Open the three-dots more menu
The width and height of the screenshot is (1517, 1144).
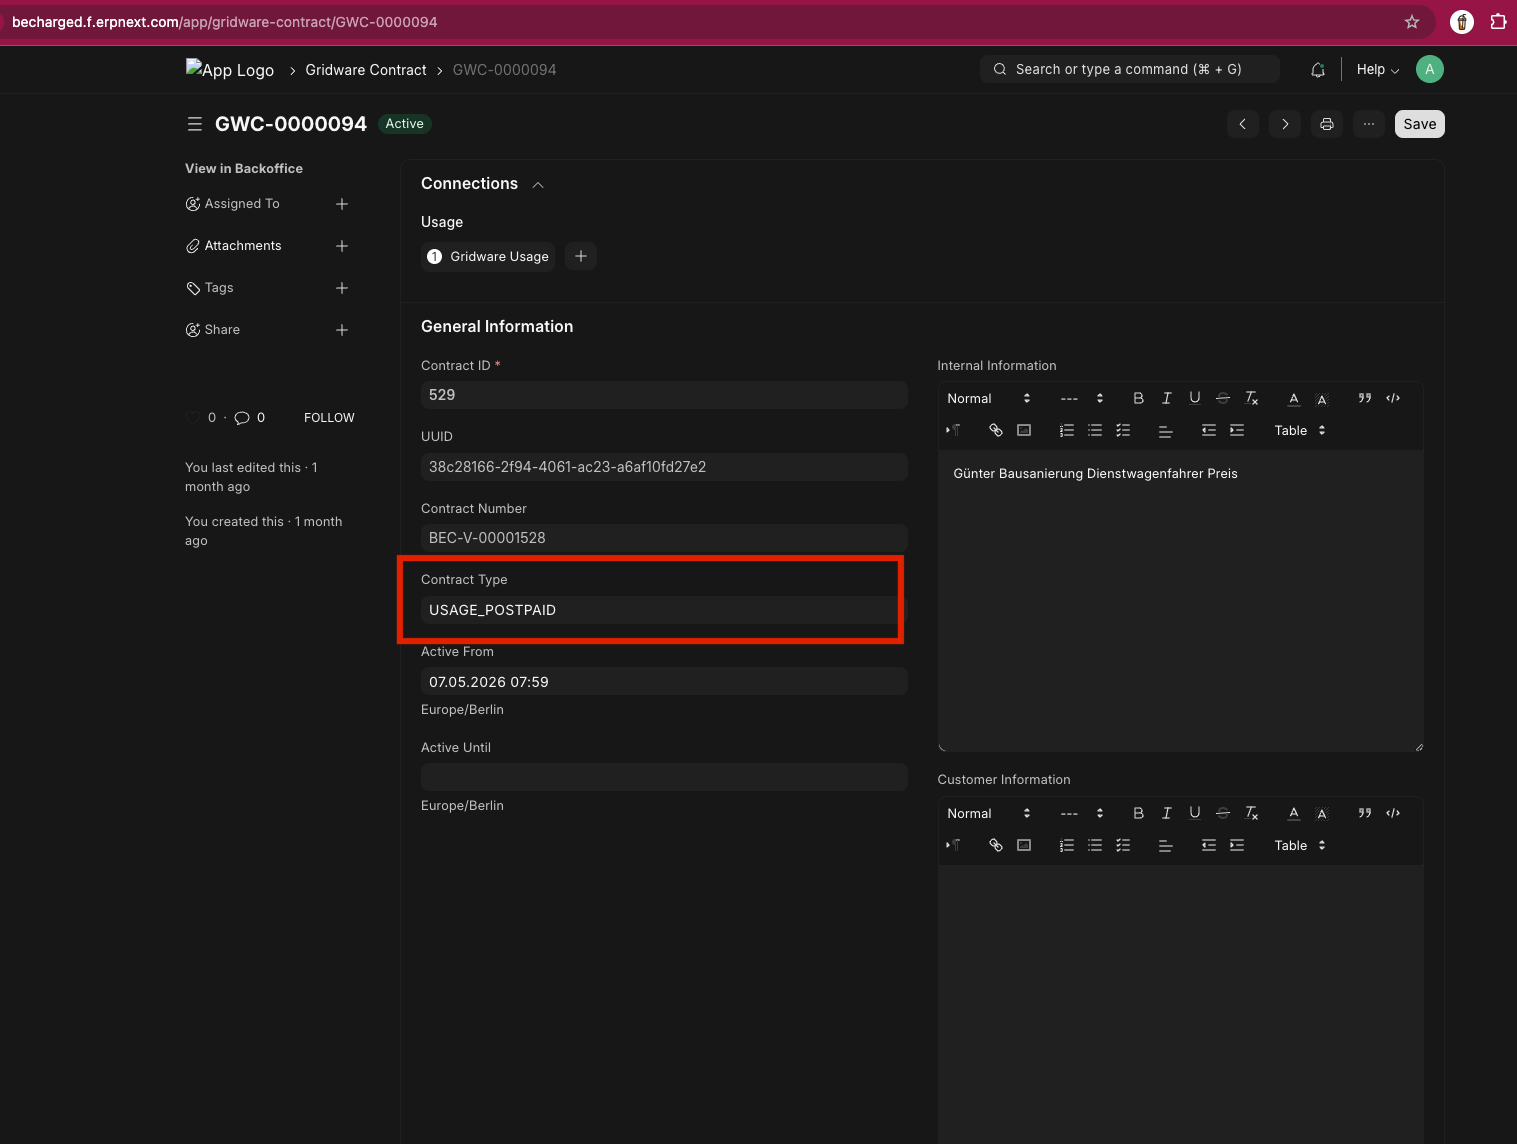point(1369,124)
